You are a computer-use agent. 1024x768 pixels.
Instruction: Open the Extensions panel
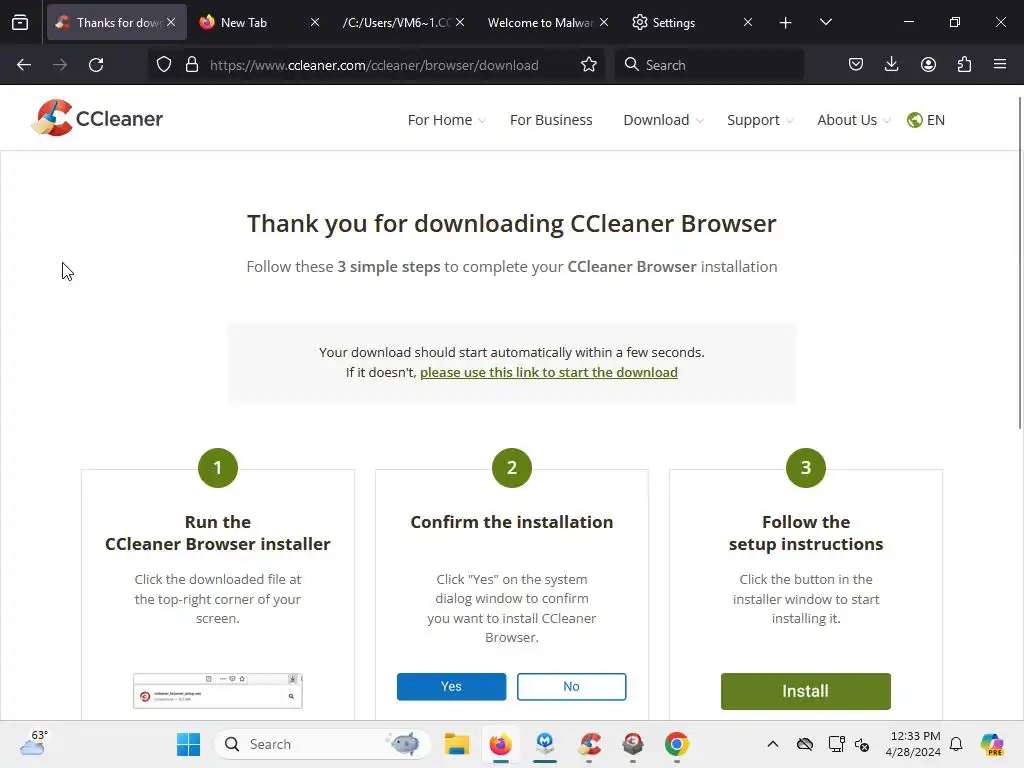[x=964, y=65]
